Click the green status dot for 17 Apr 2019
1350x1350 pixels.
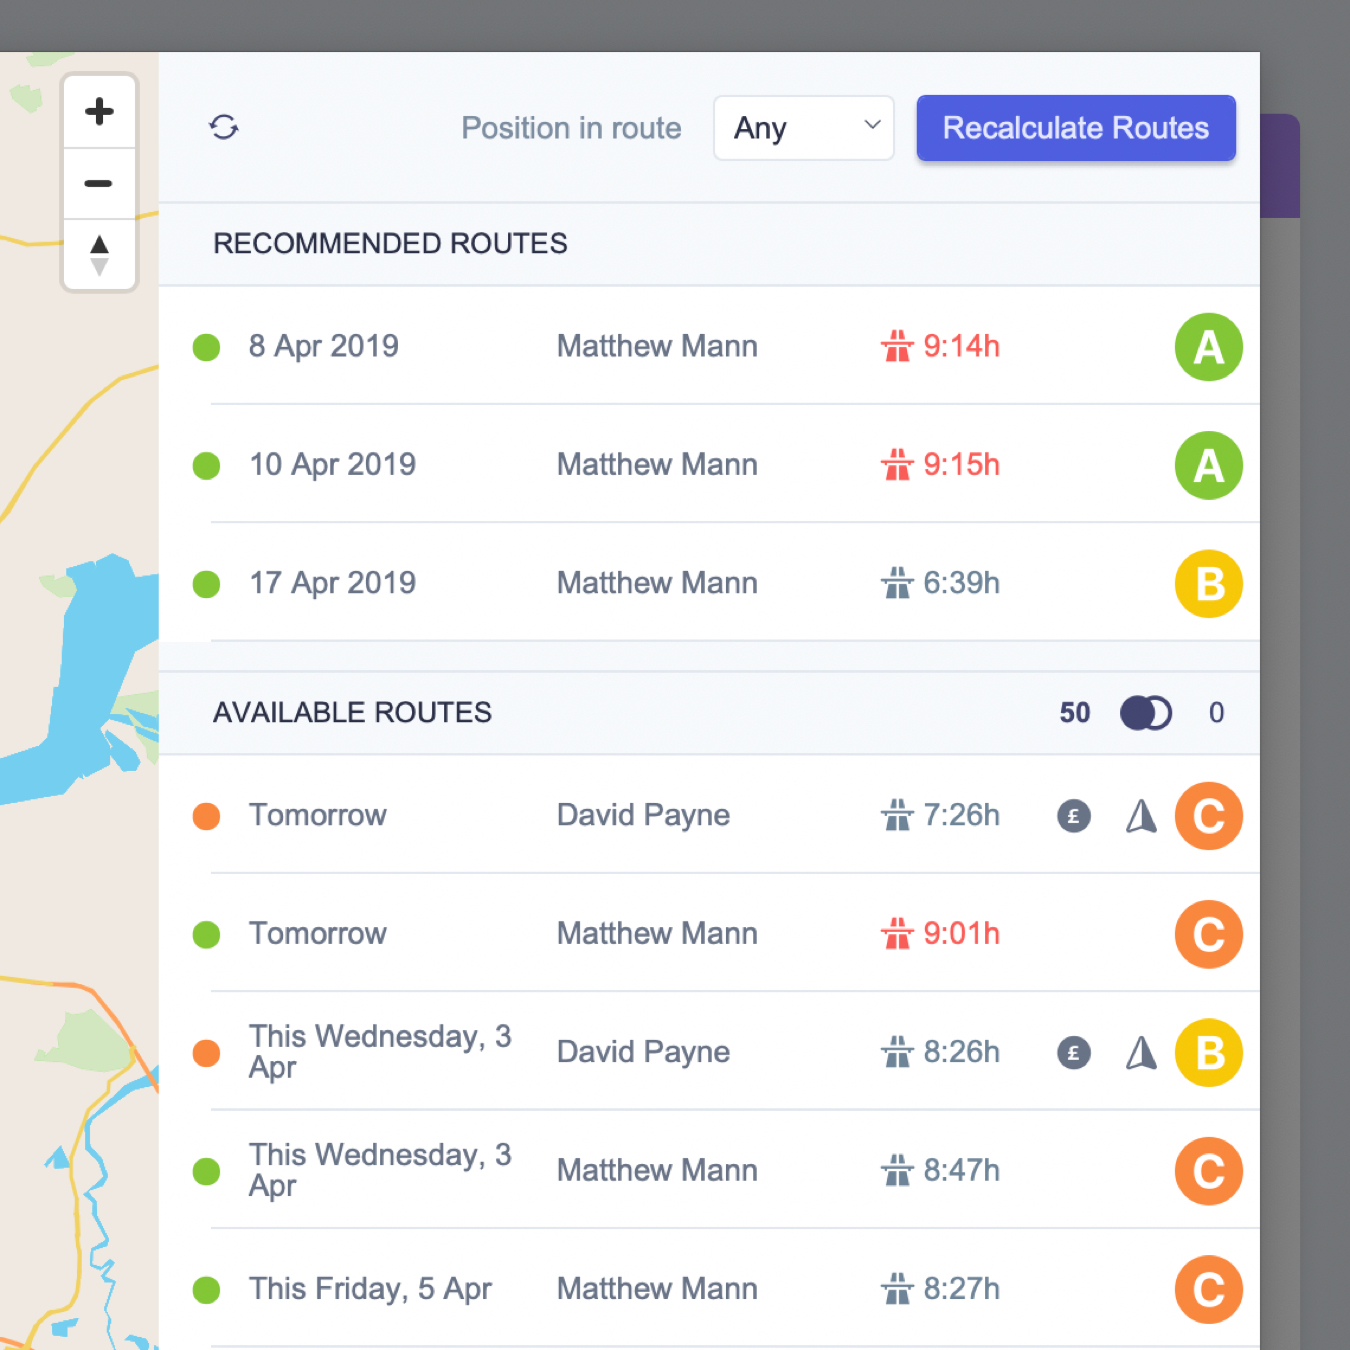tap(206, 584)
